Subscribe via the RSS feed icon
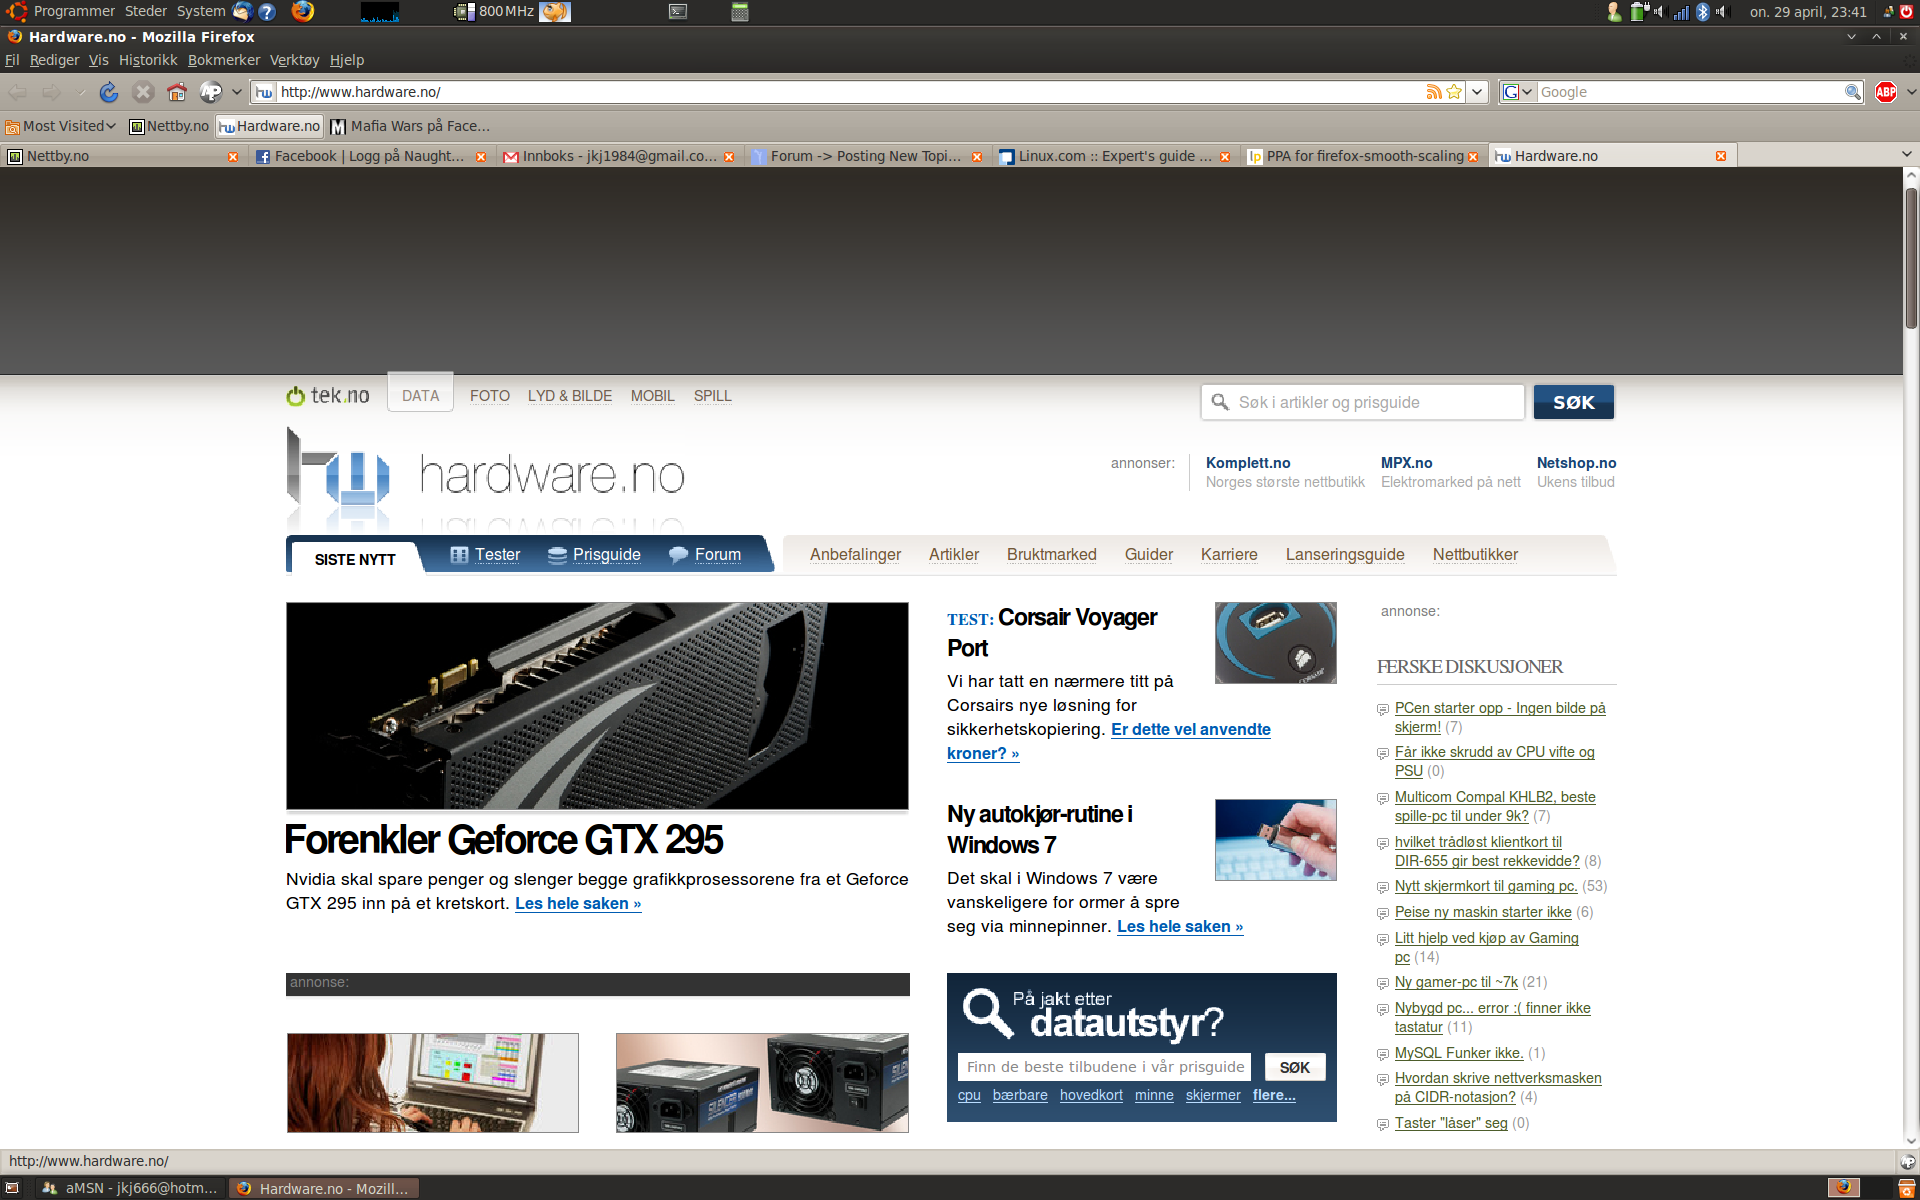This screenshot has width=1920, height=1200. tap(1434, 92)
